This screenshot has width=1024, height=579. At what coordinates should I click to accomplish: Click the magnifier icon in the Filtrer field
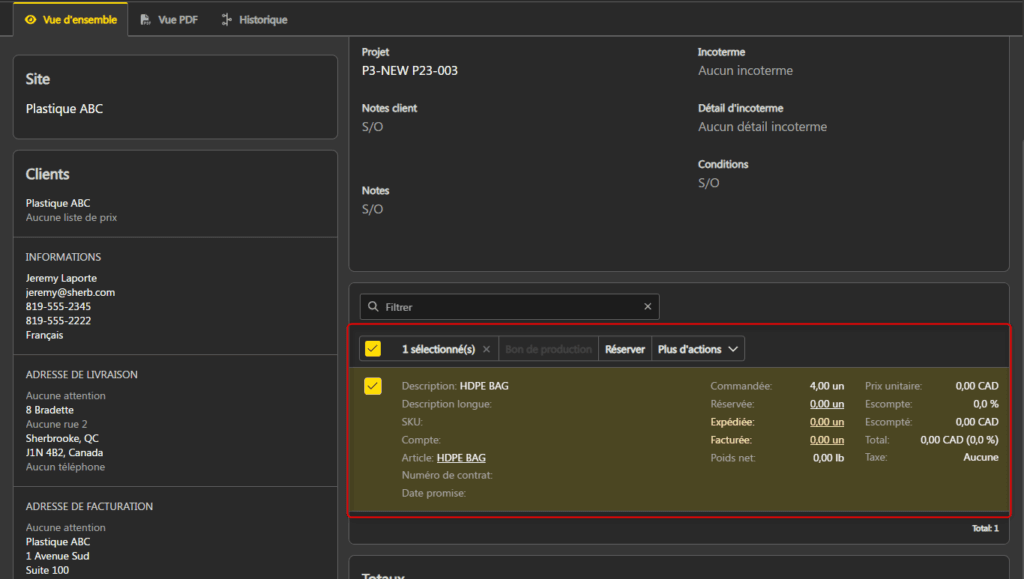pyautogui.click(x=373, y=307)
